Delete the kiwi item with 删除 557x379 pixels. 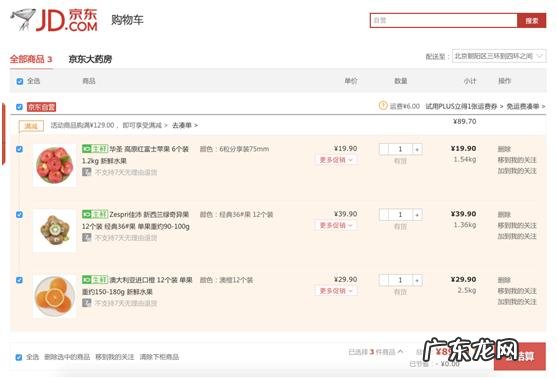coord(504,214)
